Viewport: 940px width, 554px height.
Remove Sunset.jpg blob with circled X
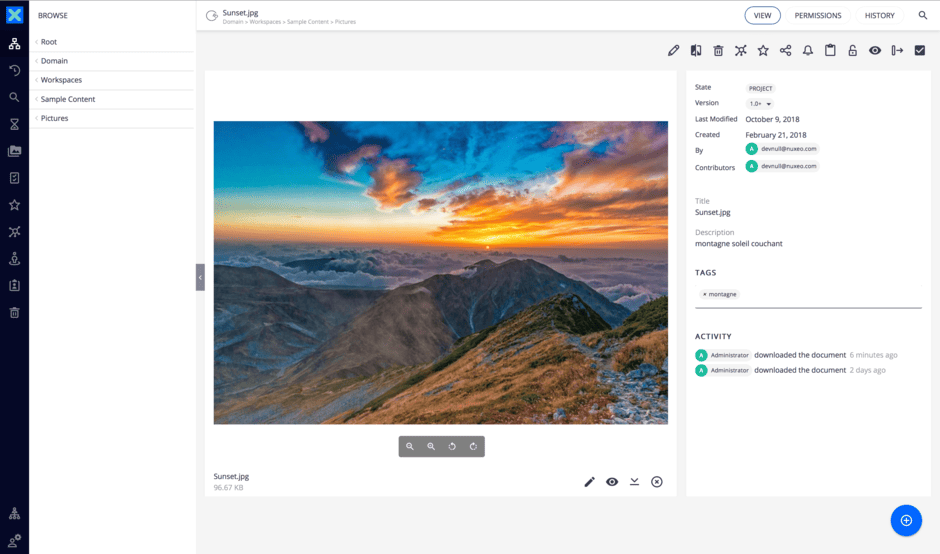[657, 481]
